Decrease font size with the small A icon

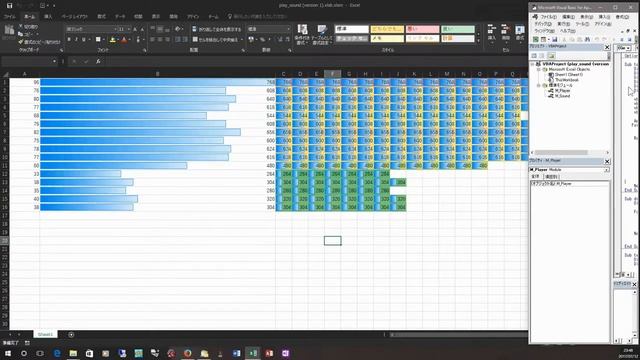pyautogui.click(x=142, y=29)
